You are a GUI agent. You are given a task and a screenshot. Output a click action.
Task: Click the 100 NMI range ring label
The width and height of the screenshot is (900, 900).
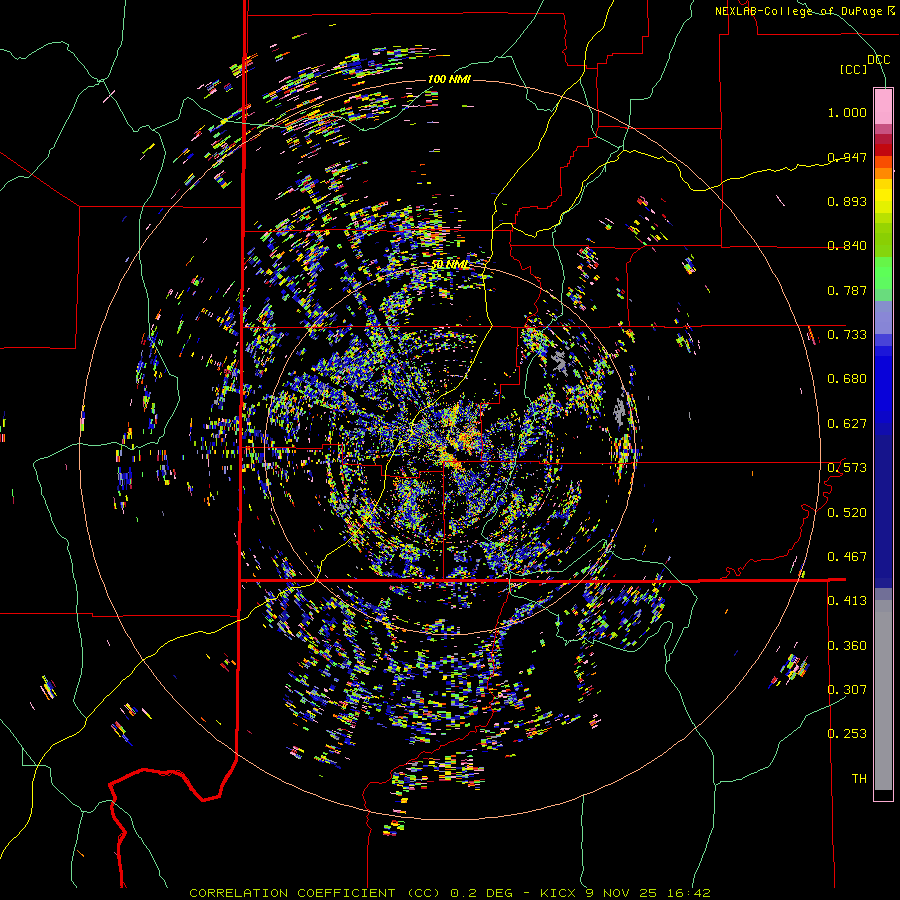point(449,79)
